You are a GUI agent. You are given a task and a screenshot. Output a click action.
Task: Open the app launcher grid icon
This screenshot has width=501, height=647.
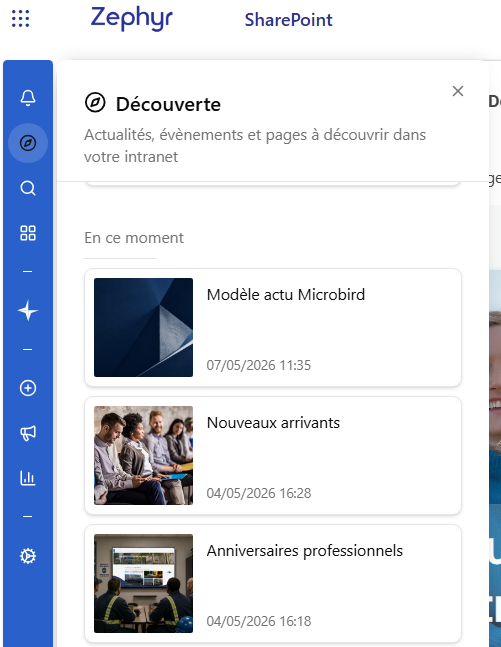(21, 19)
